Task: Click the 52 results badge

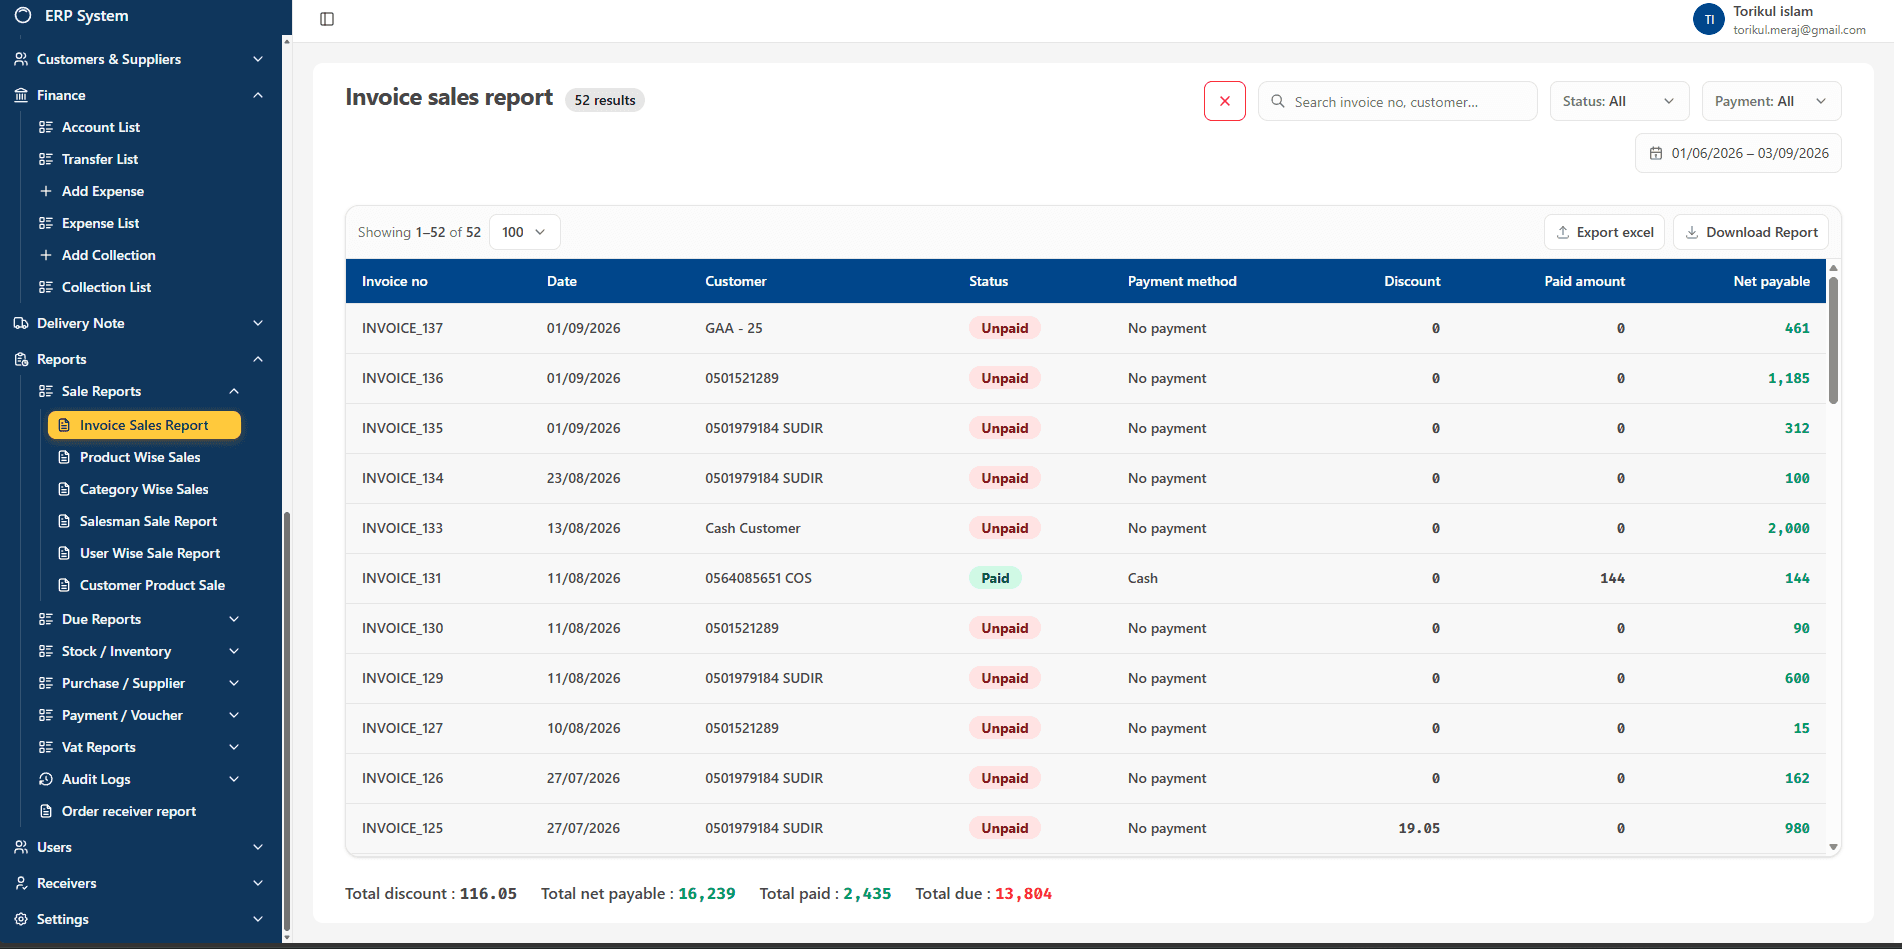Action: [x=605, y=100]
